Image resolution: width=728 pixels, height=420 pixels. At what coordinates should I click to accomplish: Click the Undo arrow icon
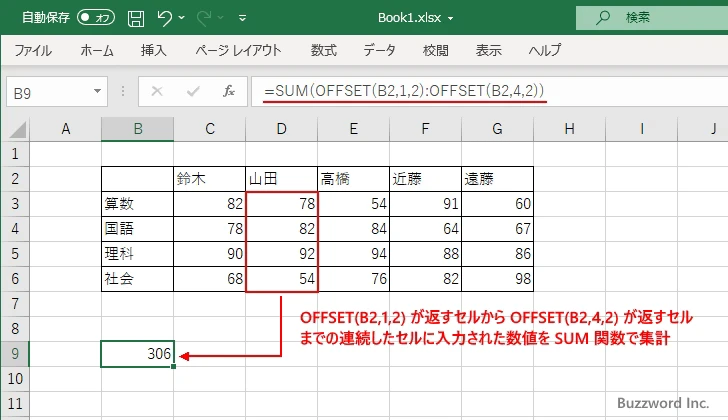click(x=165, y=18)
